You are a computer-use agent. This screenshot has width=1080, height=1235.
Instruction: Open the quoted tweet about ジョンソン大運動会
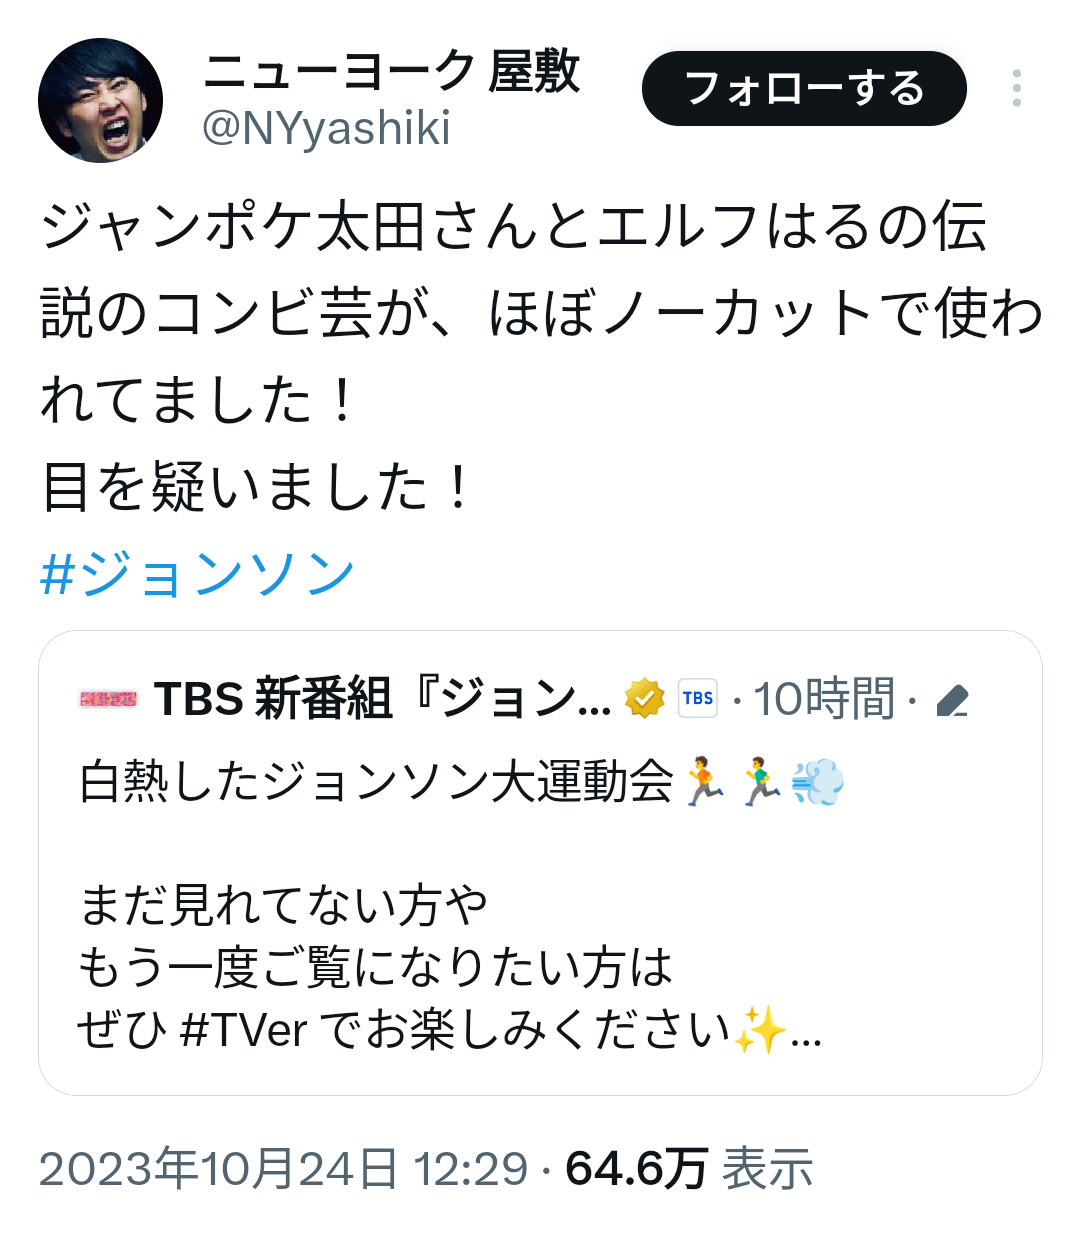(x=540, y=862)
